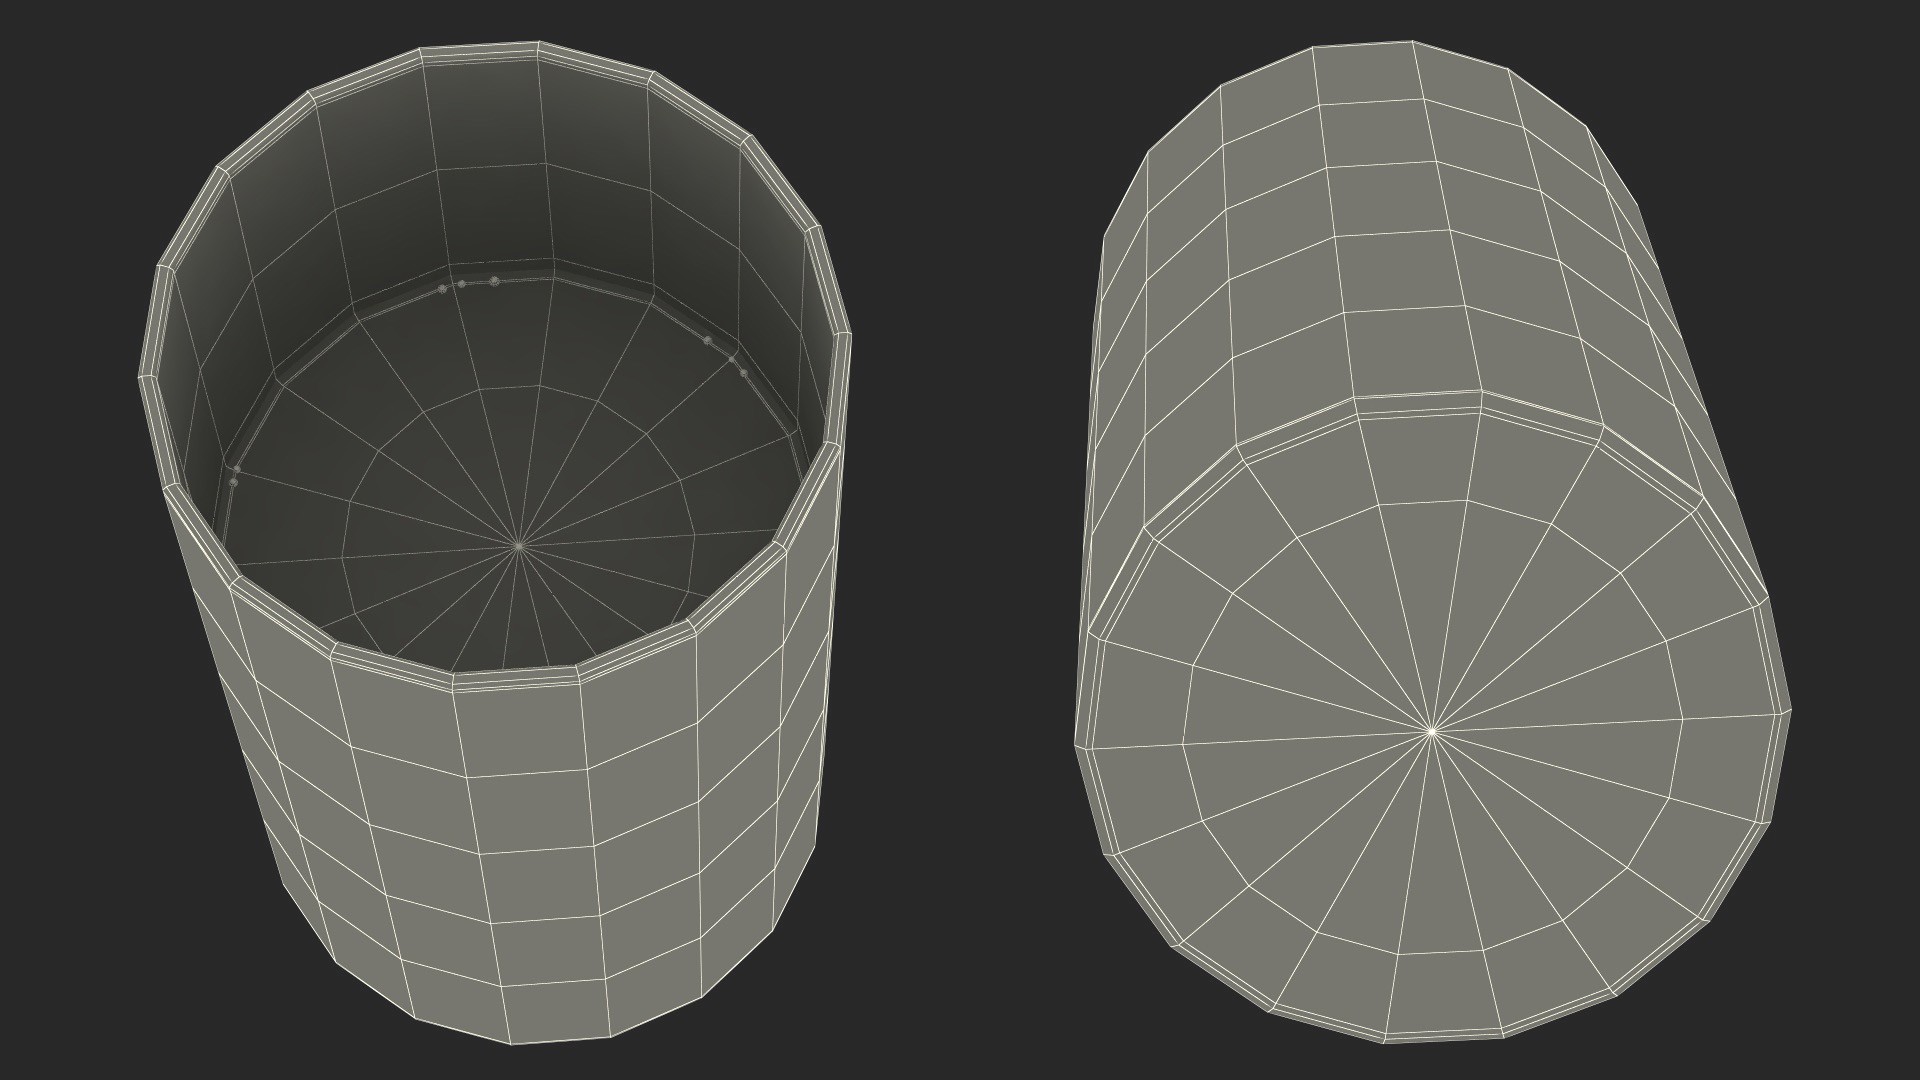Click the right cylinder's rightmost cap corner
1920x1080 pixels.
click(1790, 711)
